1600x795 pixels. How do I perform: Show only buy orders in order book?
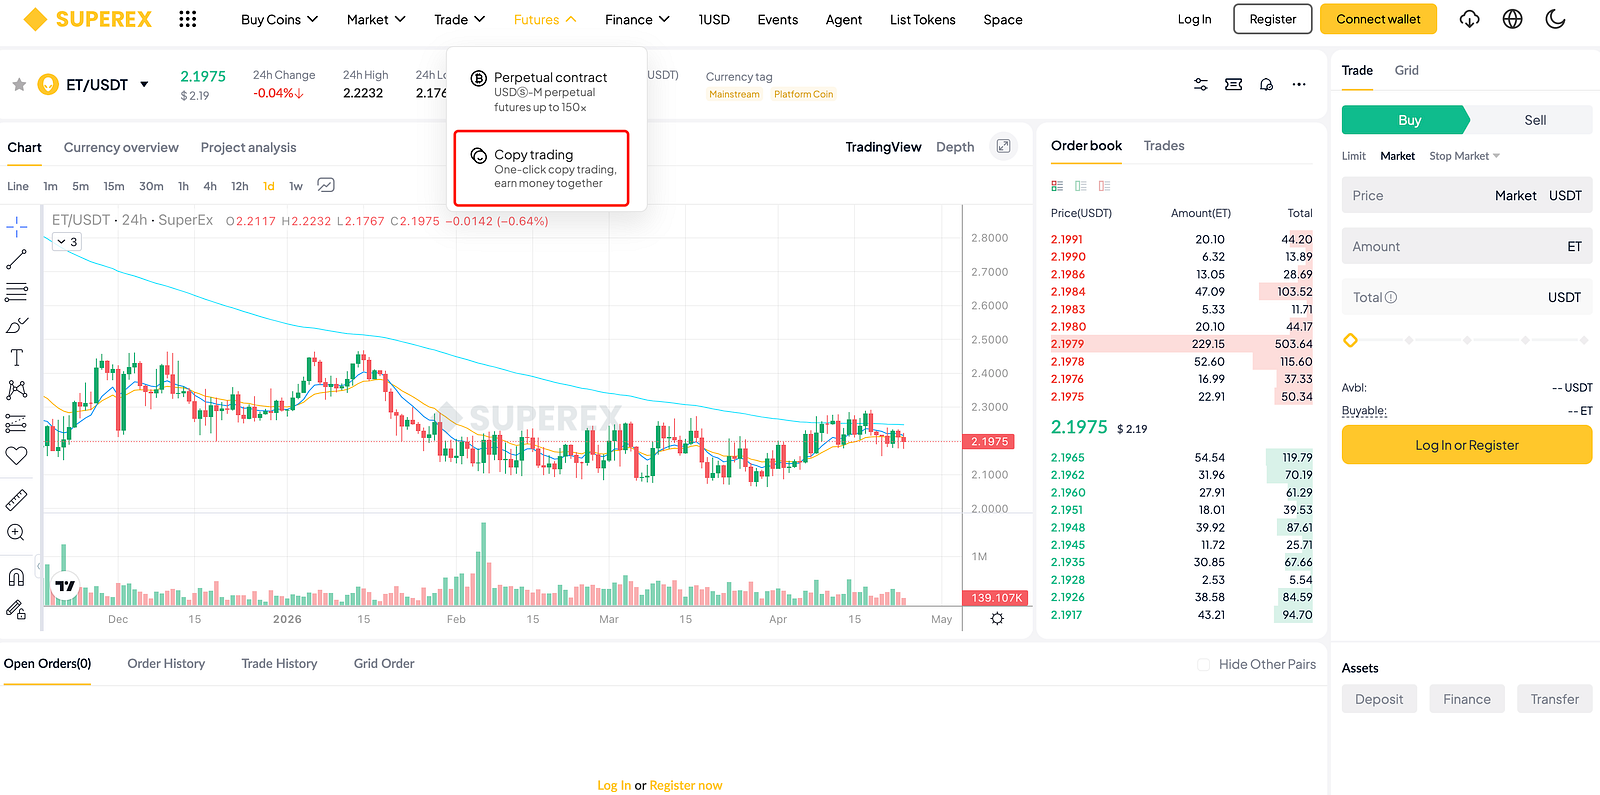tap(1081, 186)
